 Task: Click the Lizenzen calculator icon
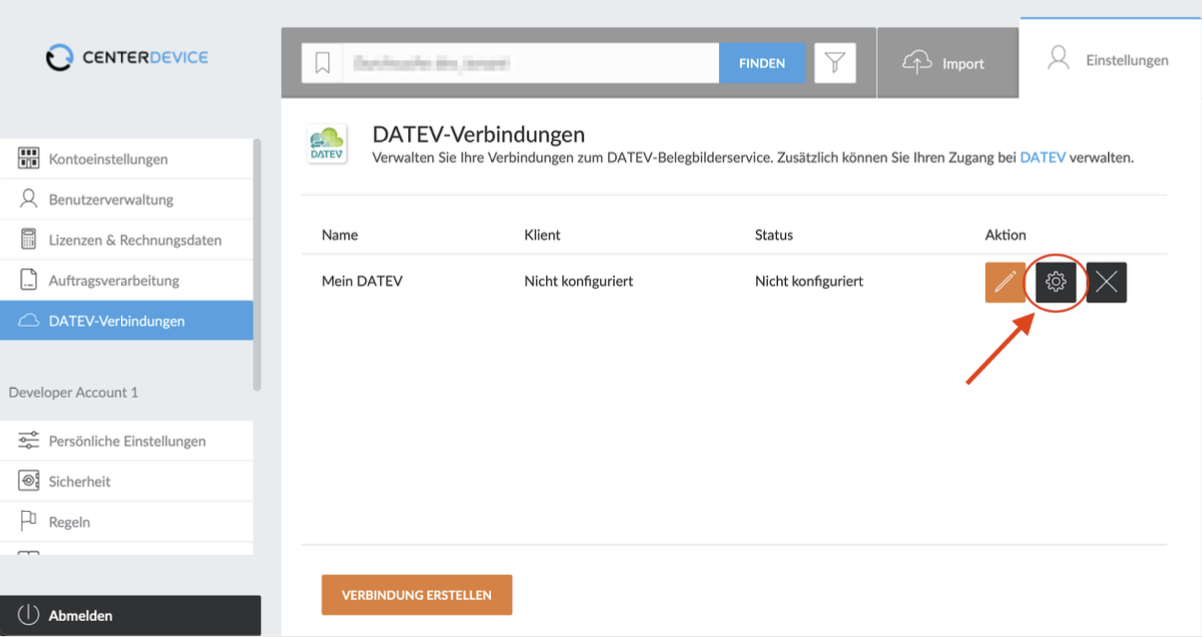click(29, 239)
